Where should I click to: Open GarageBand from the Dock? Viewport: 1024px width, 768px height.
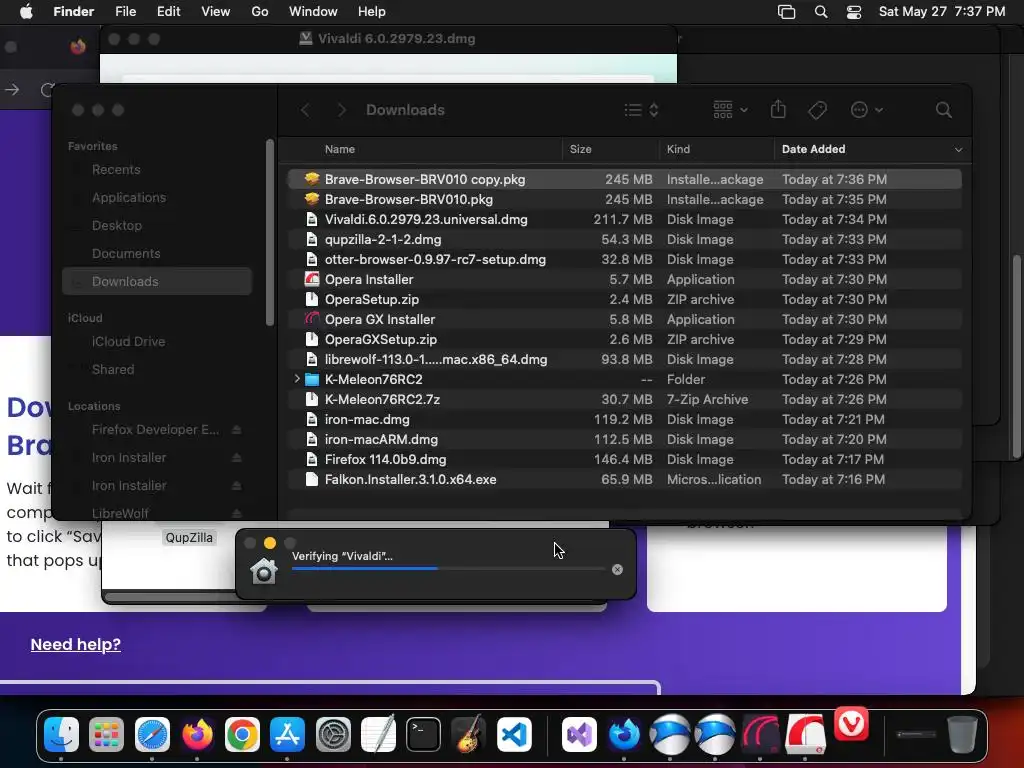point(468,735)
